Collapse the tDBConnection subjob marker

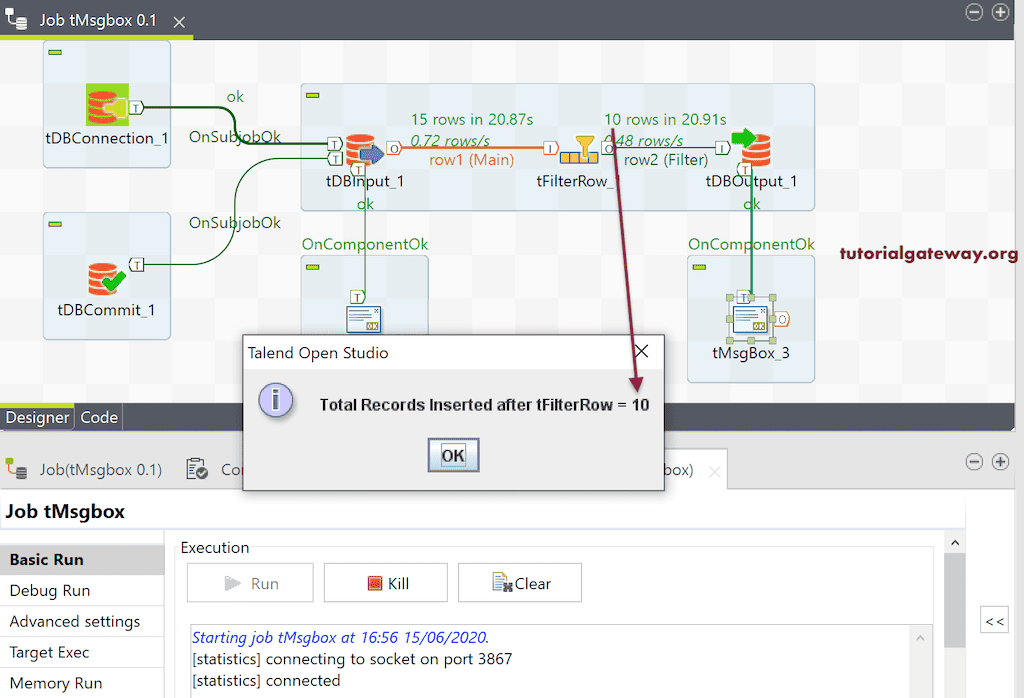55,52
